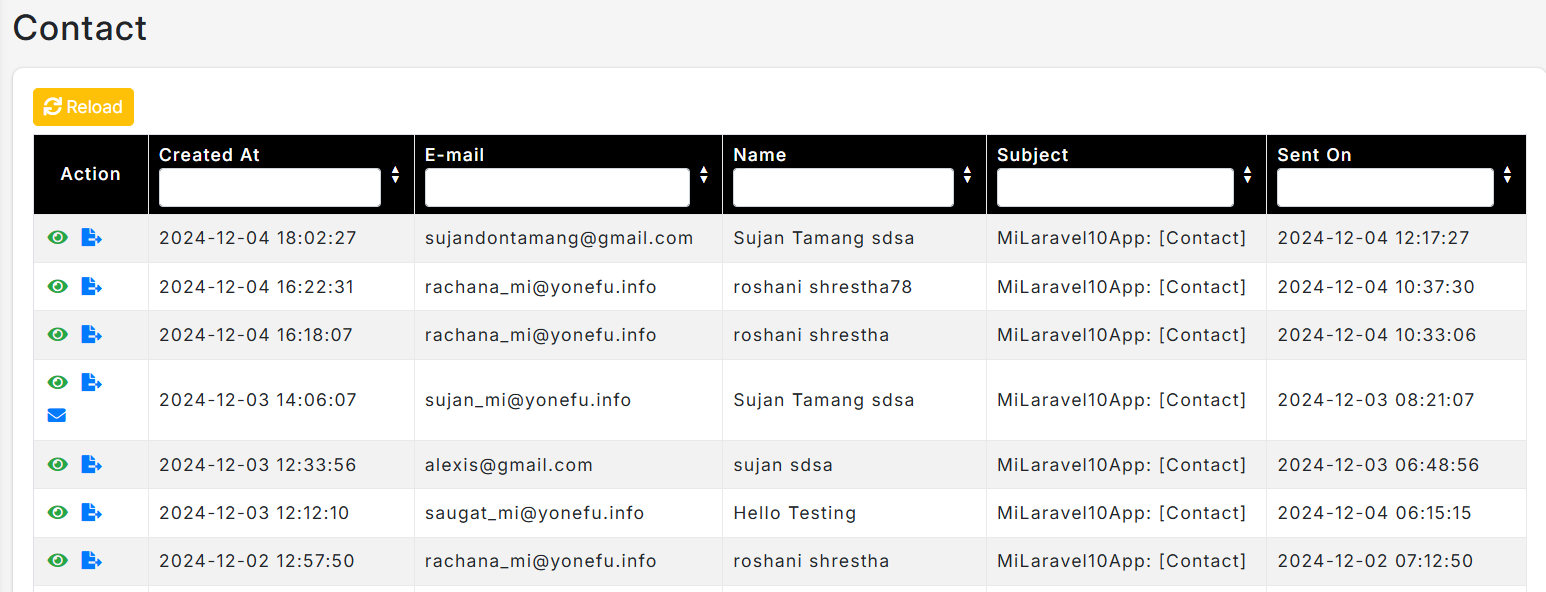Click the name Hello Testing
Viewport: 1546px width, 592px height.
[x=795, y=513]
